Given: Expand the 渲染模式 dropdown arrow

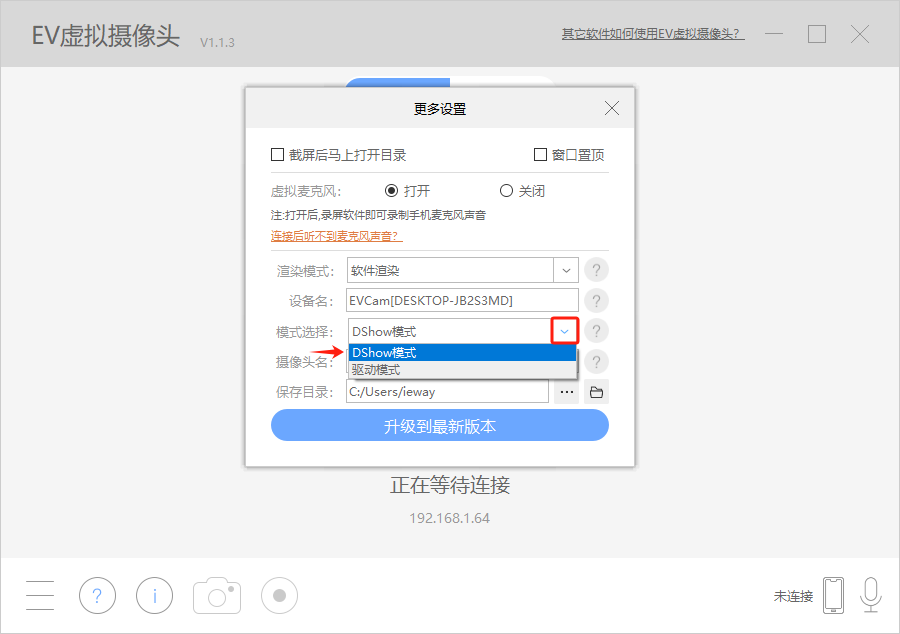Looking at the screenshot, I should pyautogui.click(x=566, y=270).
